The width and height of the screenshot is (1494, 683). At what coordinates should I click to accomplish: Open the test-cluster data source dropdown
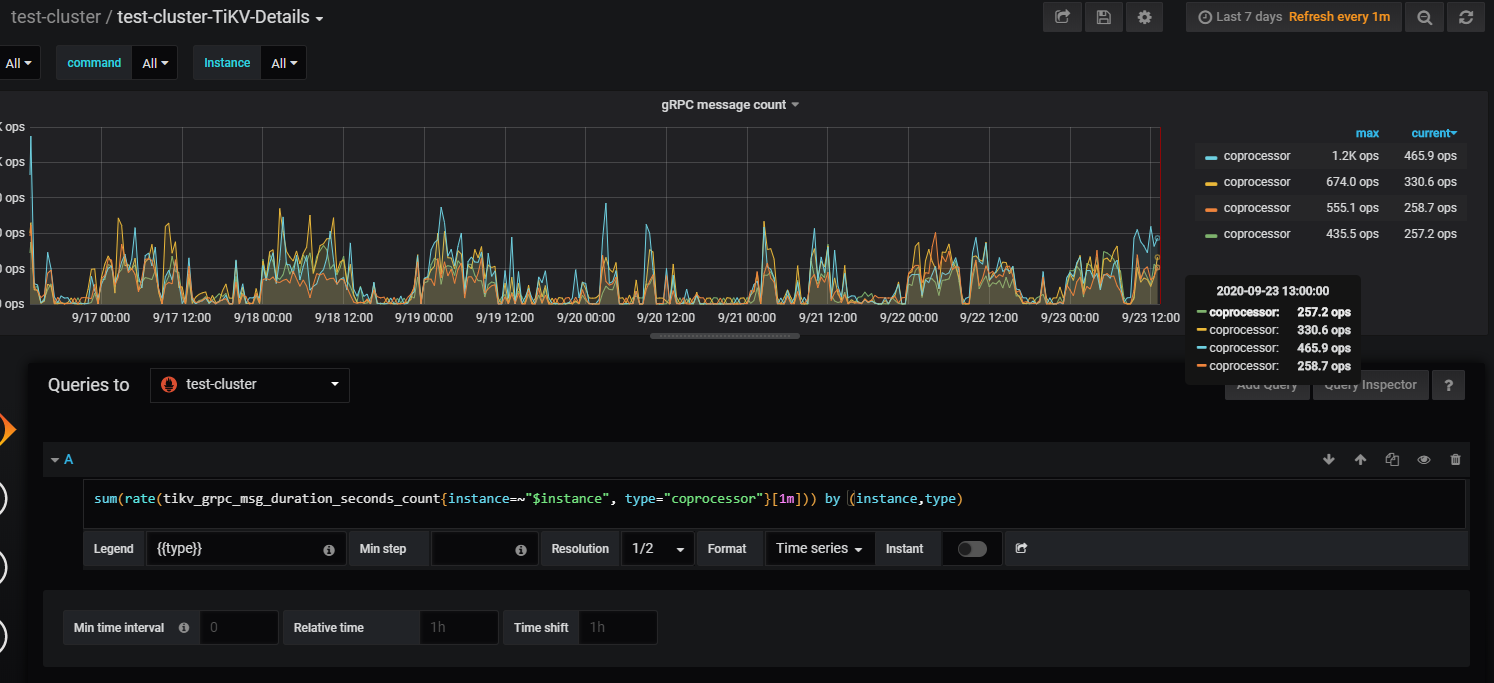250,385
